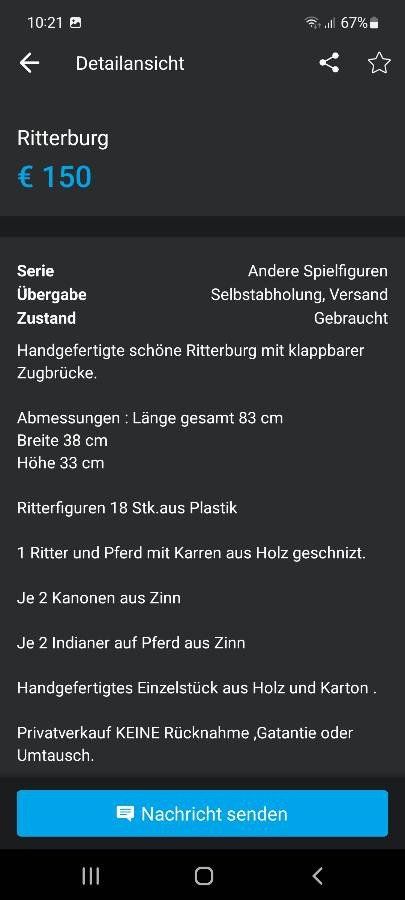405x900 pixels.
Task: Click Nachricht senden button
Action: tap(202, 813)
